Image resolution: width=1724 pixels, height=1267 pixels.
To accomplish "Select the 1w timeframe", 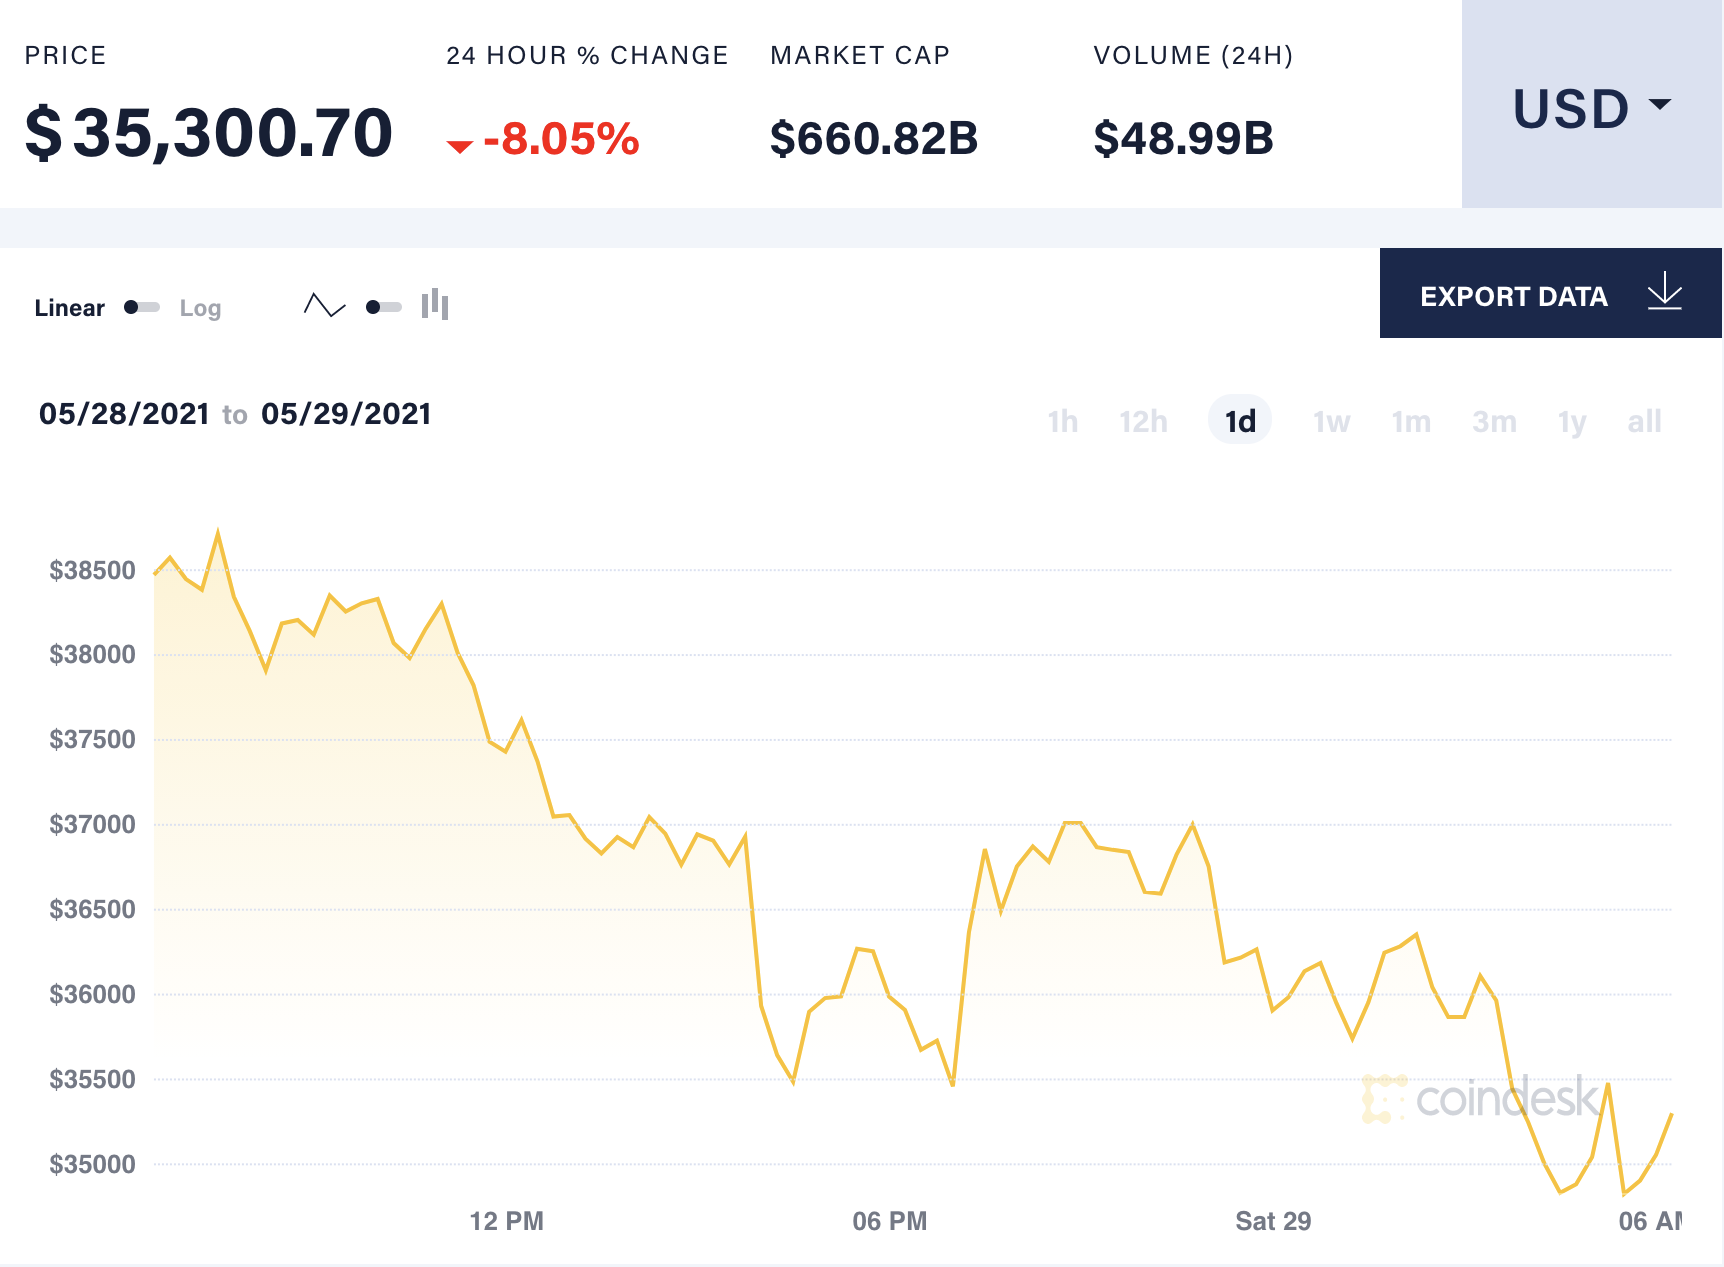I will point(1330,421).
